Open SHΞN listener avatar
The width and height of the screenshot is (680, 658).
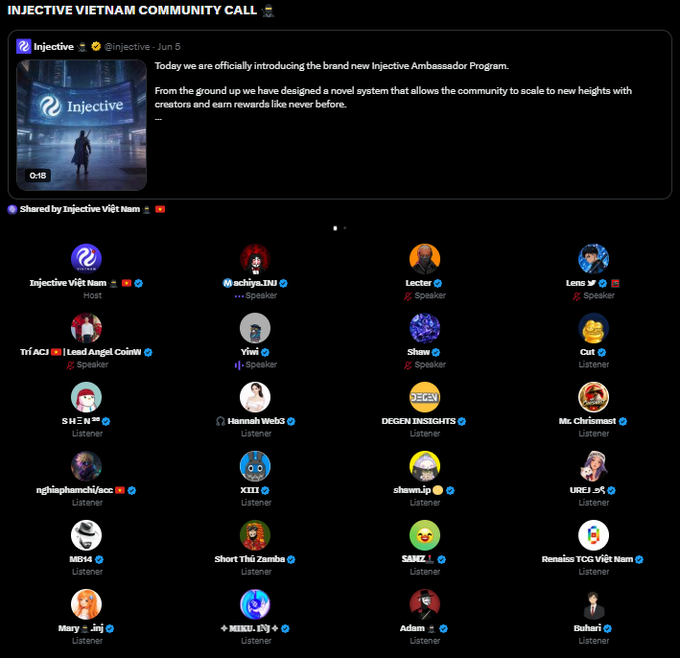click(x=86, y=397)
